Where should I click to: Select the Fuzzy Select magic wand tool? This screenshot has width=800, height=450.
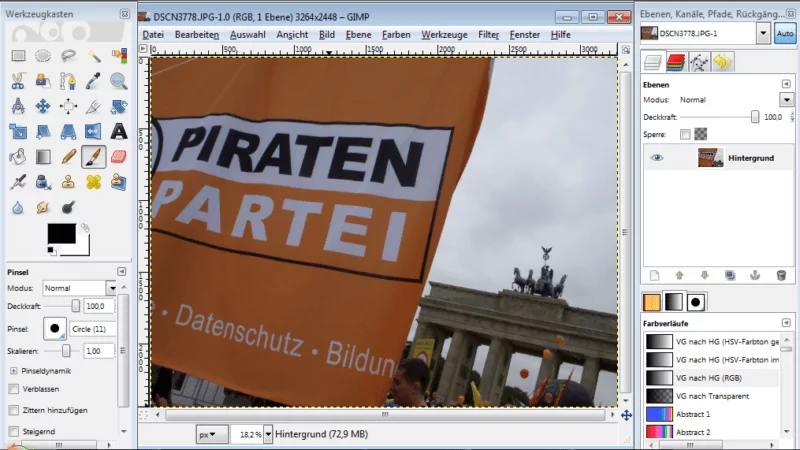click(93, 55)
